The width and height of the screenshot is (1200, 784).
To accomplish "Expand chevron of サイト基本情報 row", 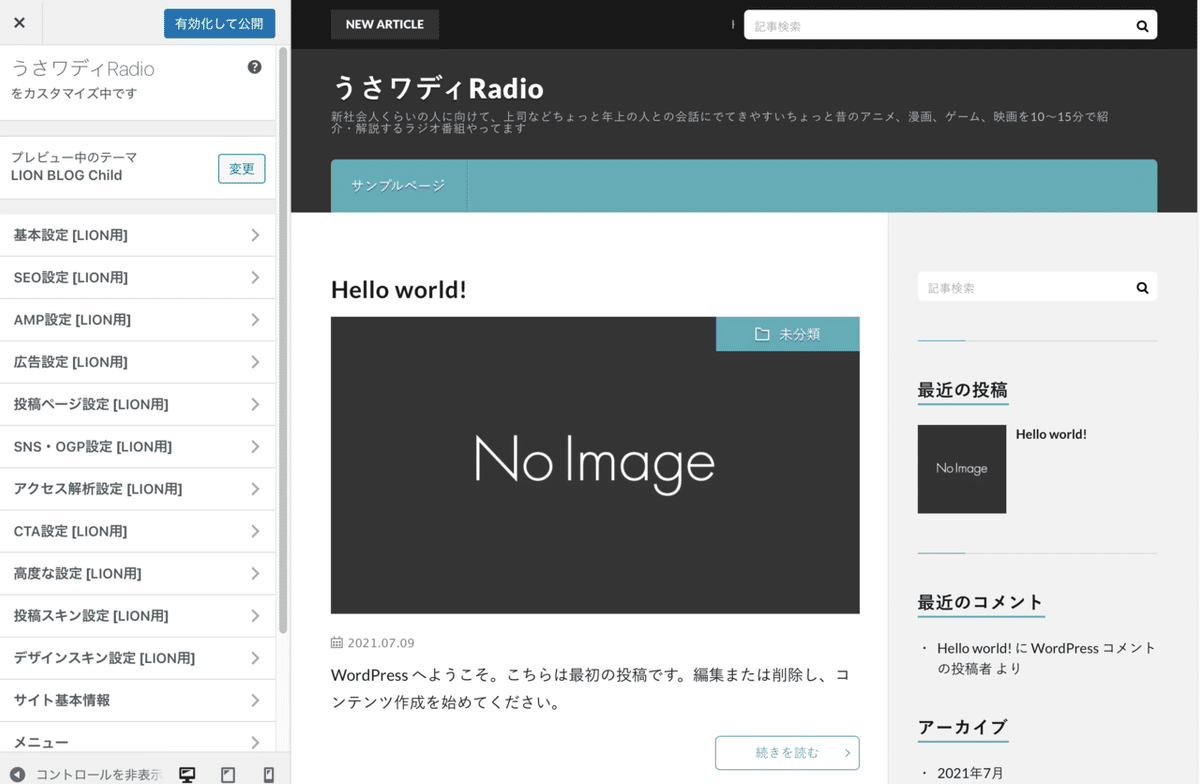I will pos(255,700).
